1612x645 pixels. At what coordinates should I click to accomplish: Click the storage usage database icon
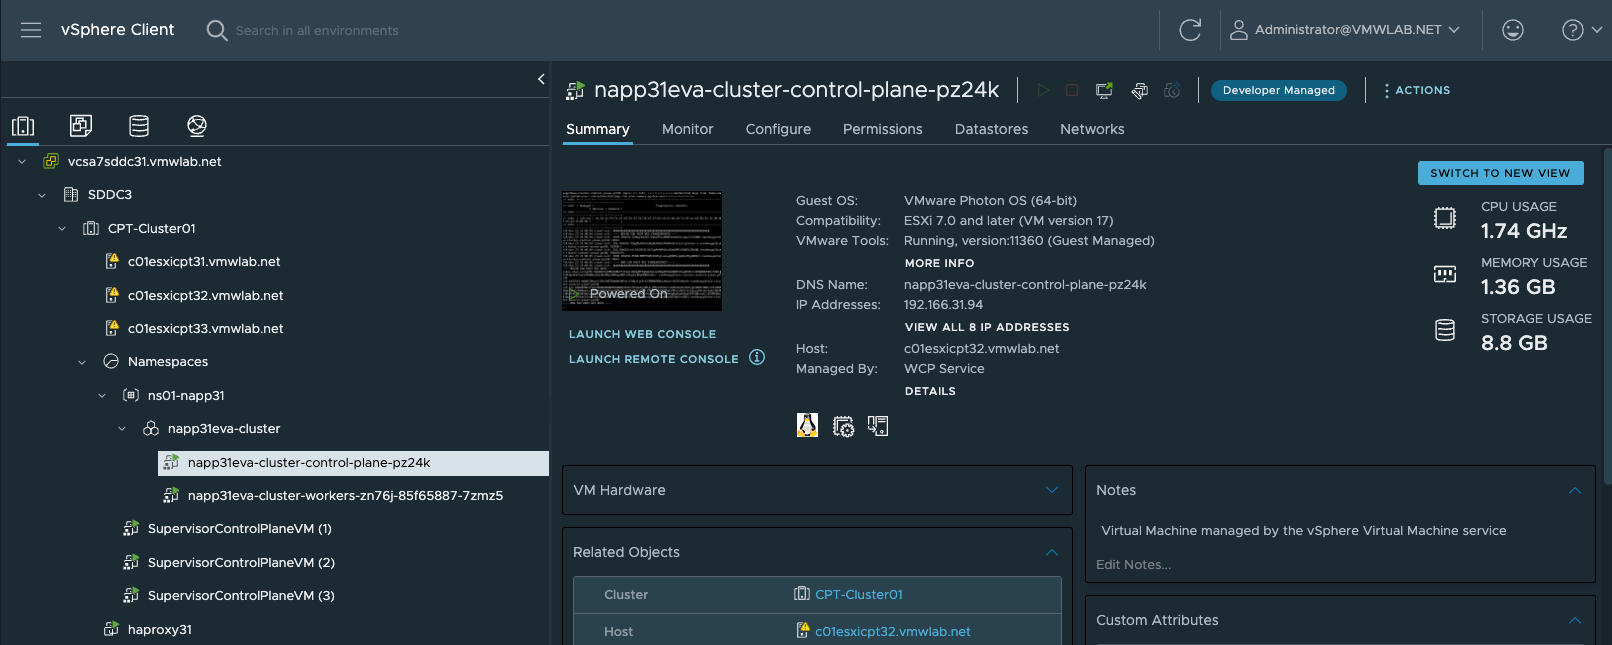coord(1445,330)
